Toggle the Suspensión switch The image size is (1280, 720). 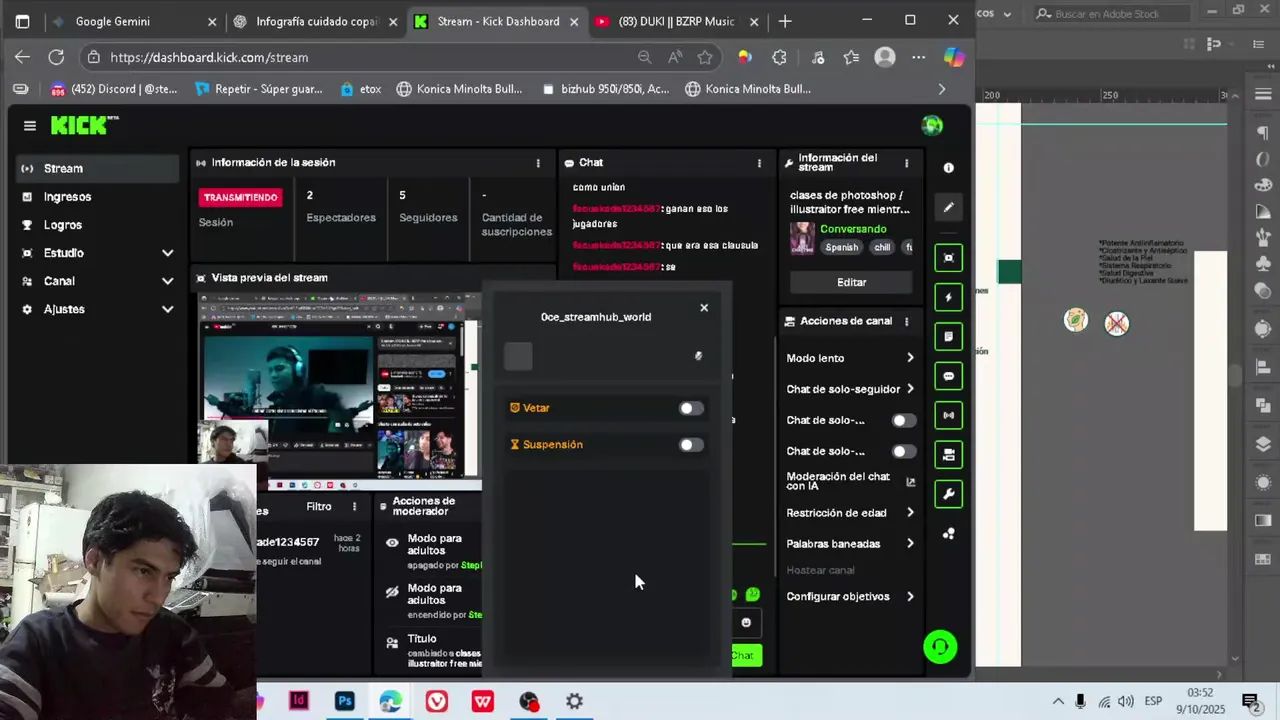click(x=691, y=445)
